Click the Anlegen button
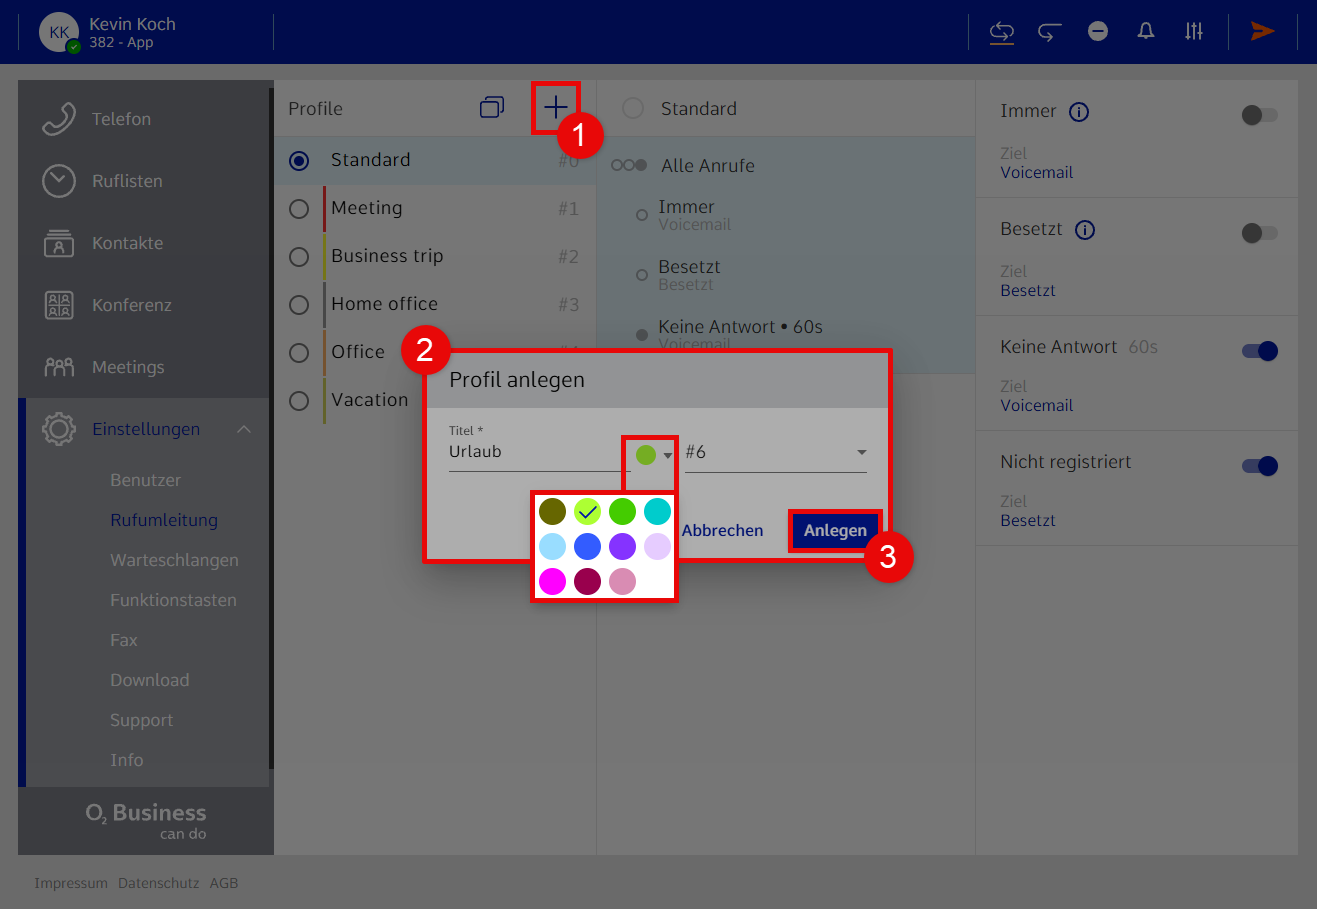Viewport: 1317px width, 909px height. coord(835,531)
